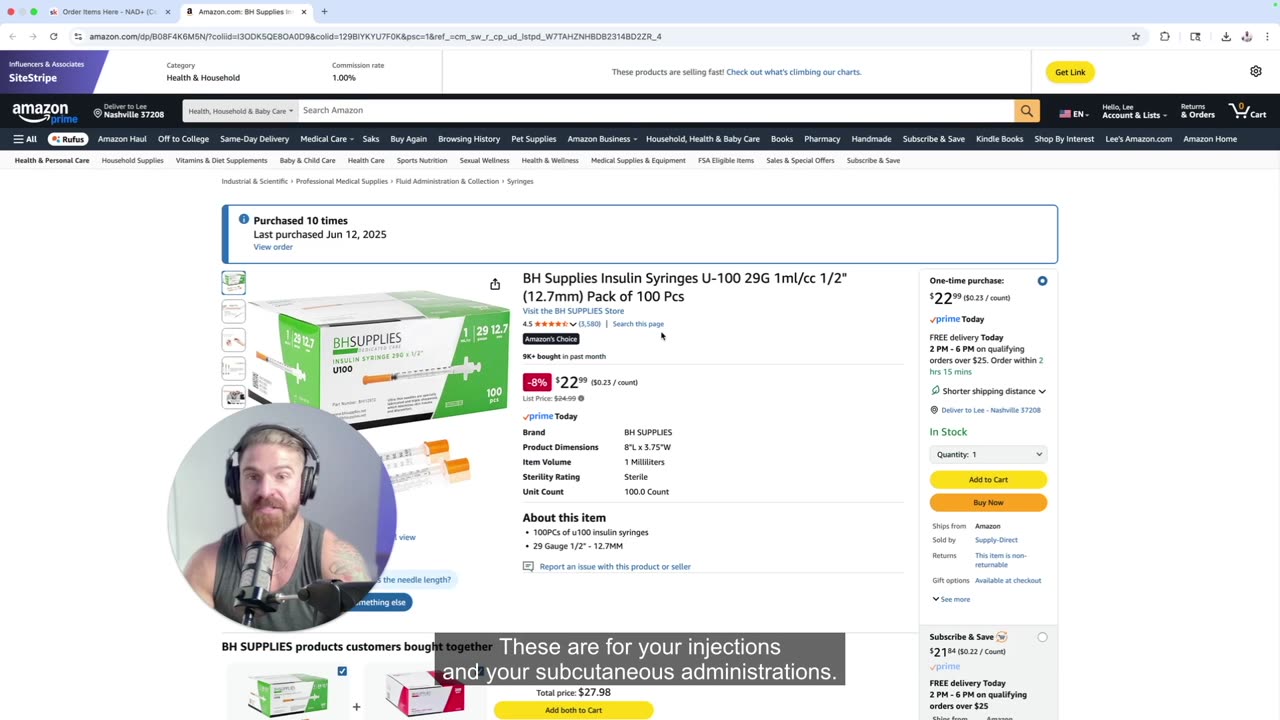Image resolution: width=1280 pixels, height=720 pixels.
Task: Click the orange search magnifier button
Action: click(x=1026, y=111)
